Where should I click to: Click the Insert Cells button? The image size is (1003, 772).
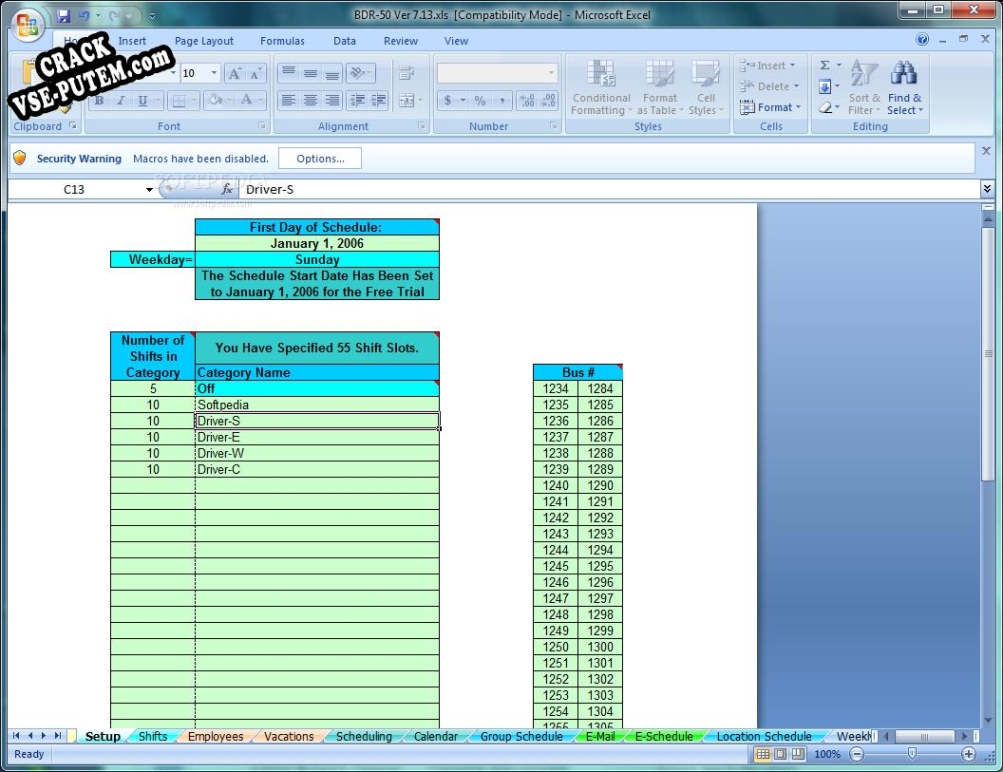click(766, 65)
